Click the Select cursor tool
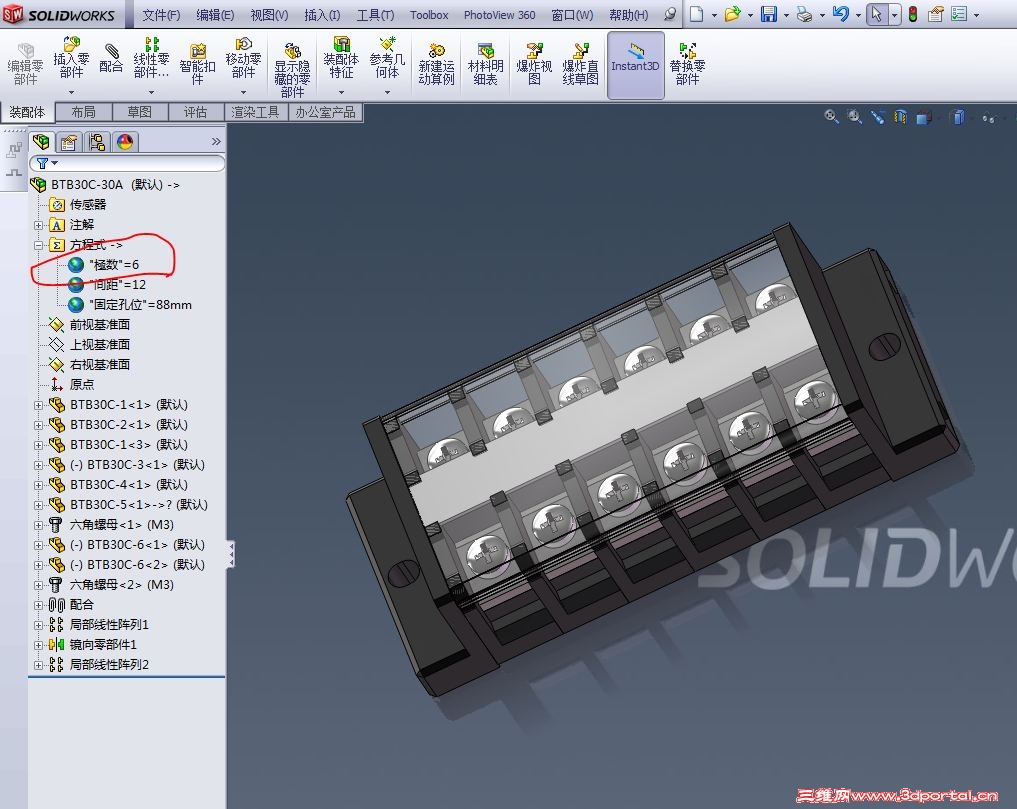1017x809 pixels. click(x=877, y=14)
